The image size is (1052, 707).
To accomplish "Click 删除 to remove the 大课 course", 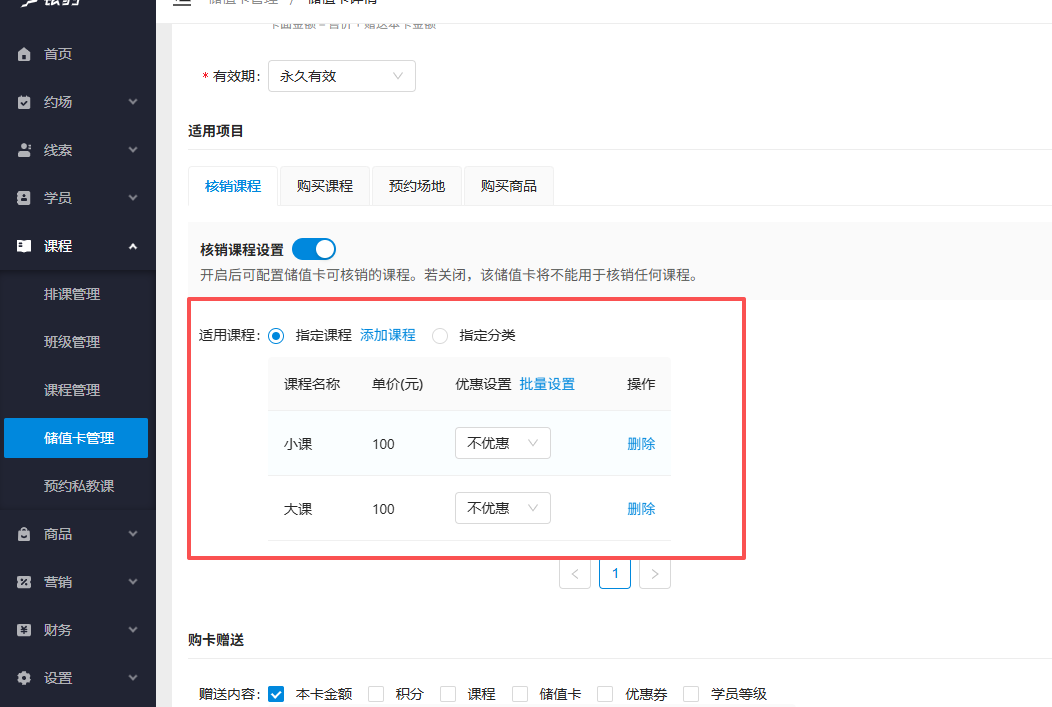I will (x=640, y=508).
